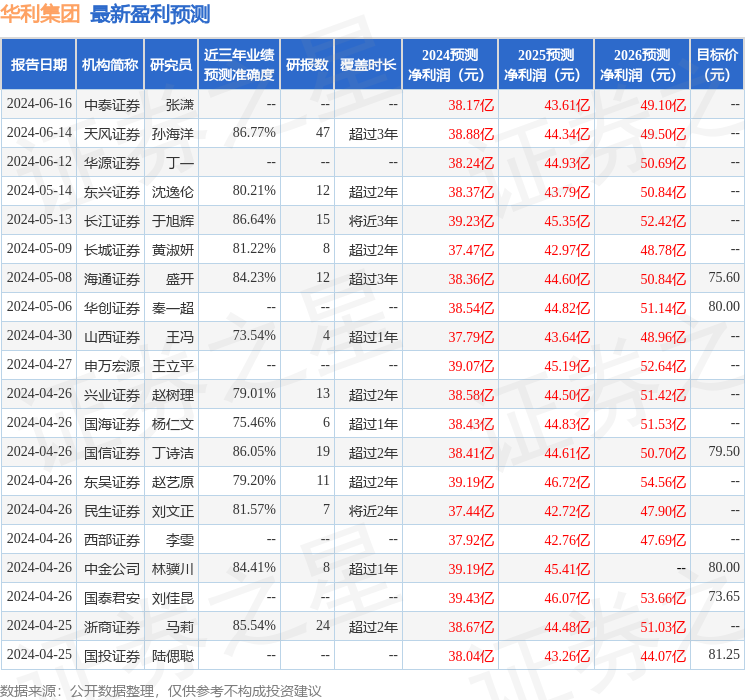Click the 中金公司 institution cell
745x700 pixels.
pyautogui.click(x=112, y=569)
